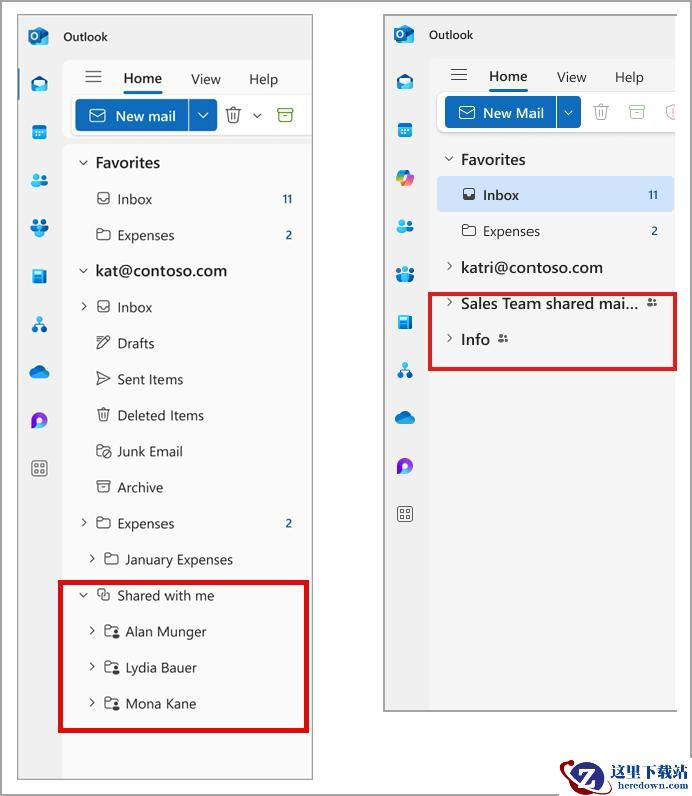
Task: Click green Archive icon in left Outlook toolbar
Action: pos(285,115)
